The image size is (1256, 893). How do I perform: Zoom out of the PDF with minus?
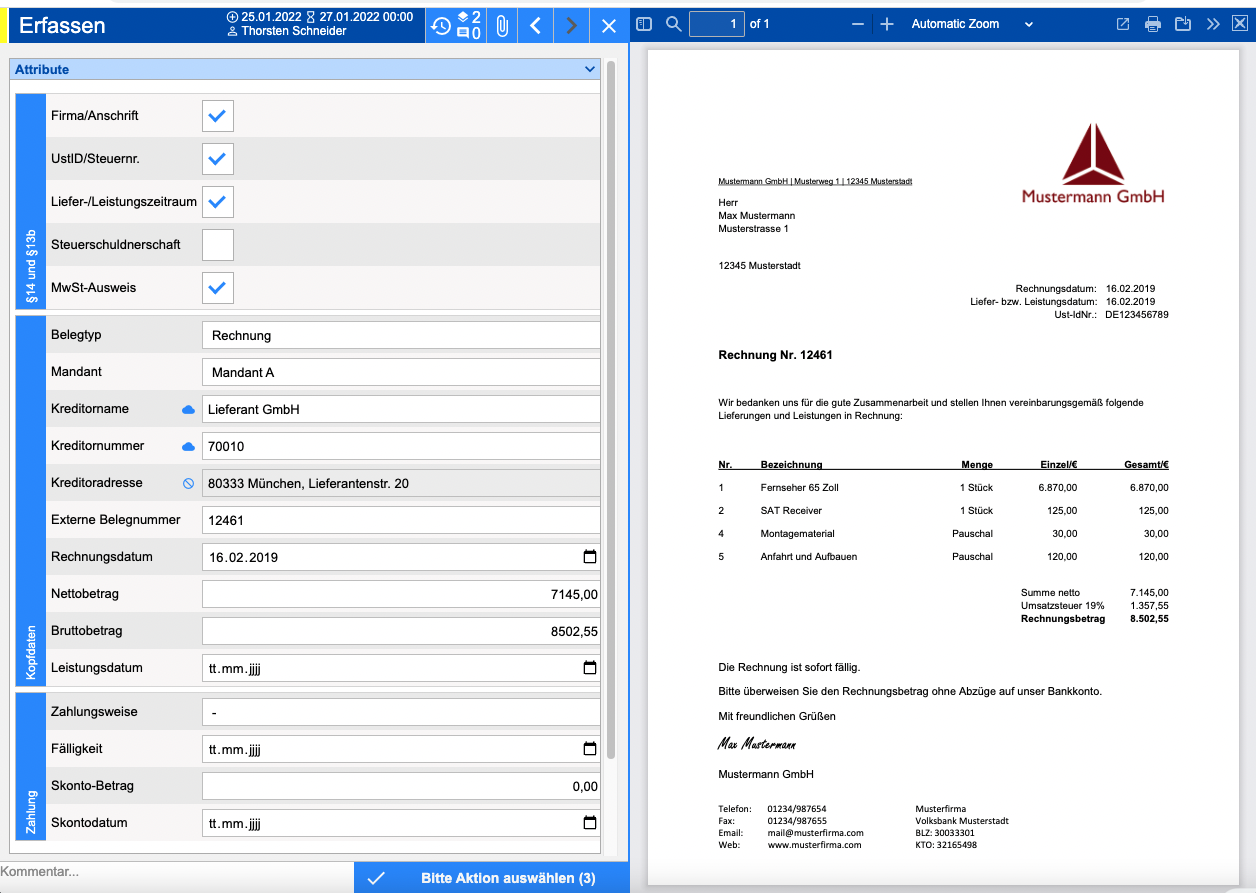pos(858,24)
